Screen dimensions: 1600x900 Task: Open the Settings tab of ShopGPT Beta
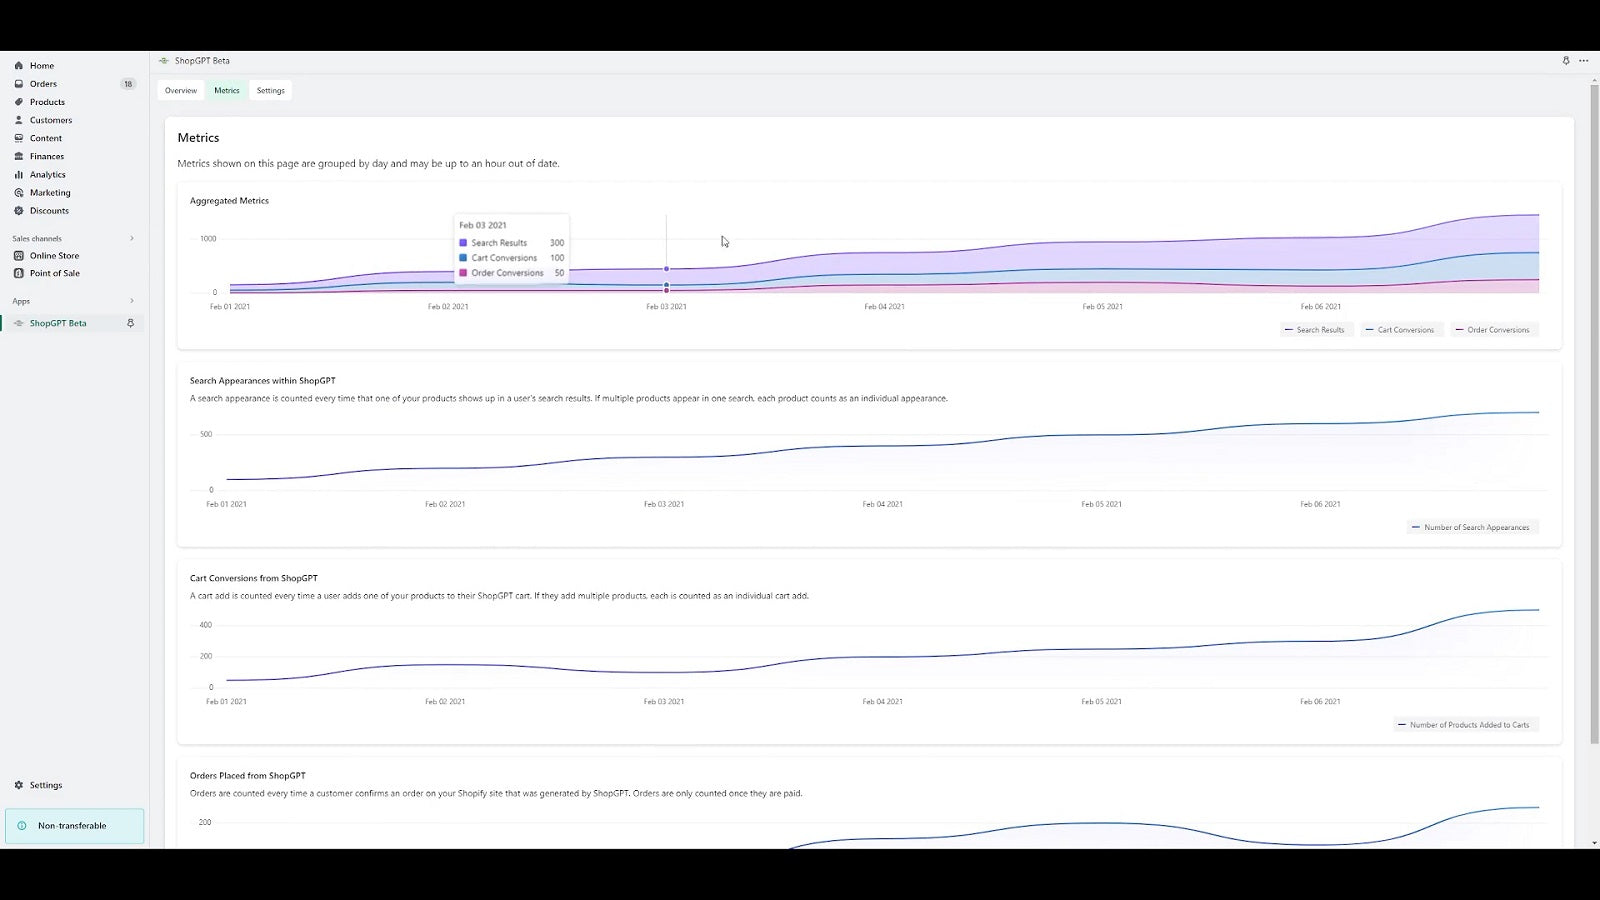[x=270, y=90]
